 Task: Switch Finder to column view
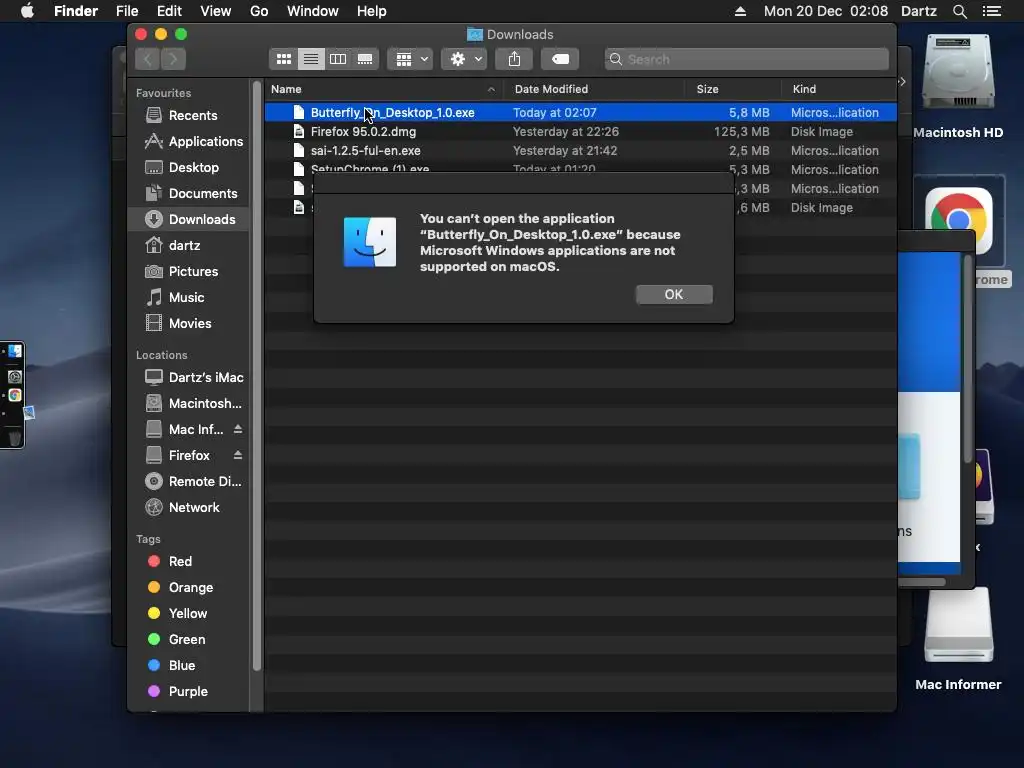(338, 59)
